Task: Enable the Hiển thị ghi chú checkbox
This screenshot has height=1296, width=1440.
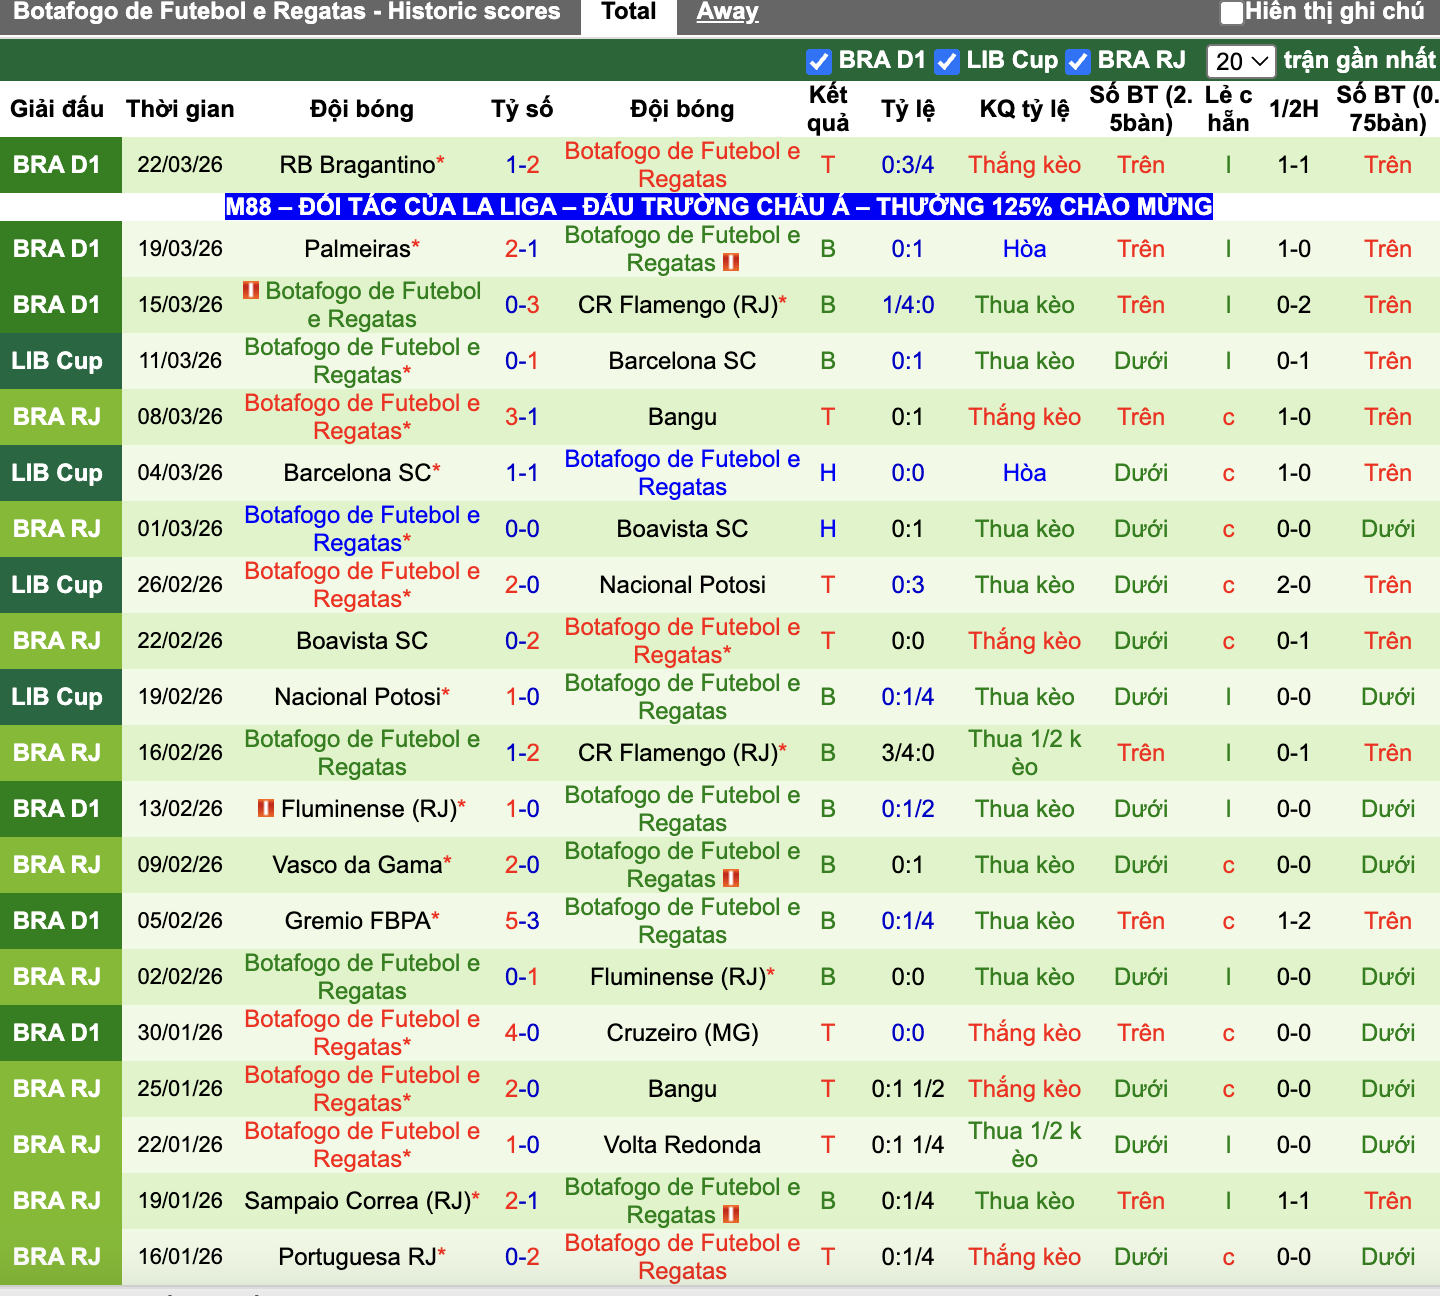Action: pos(1232,13)
